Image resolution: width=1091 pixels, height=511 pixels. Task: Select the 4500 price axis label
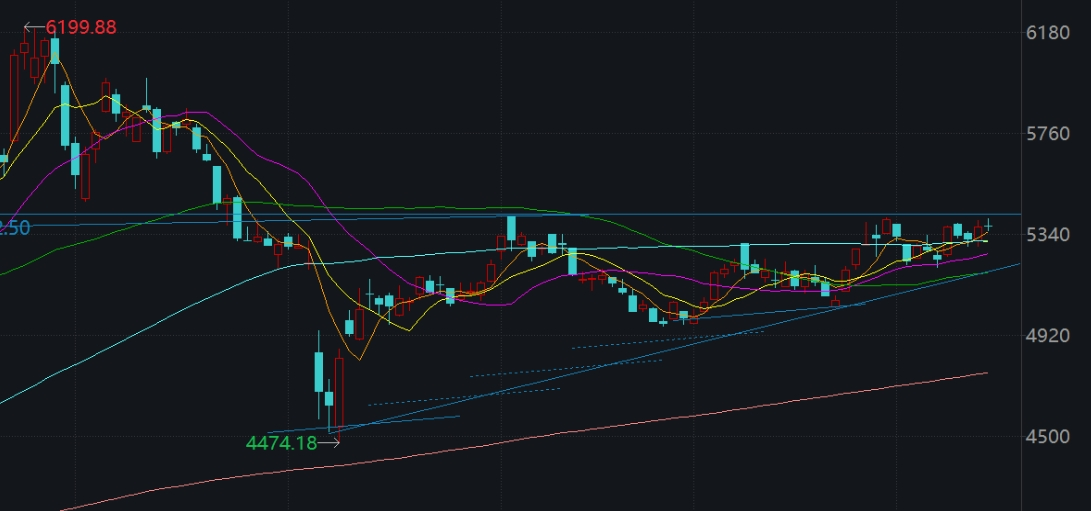[1048, 437]
